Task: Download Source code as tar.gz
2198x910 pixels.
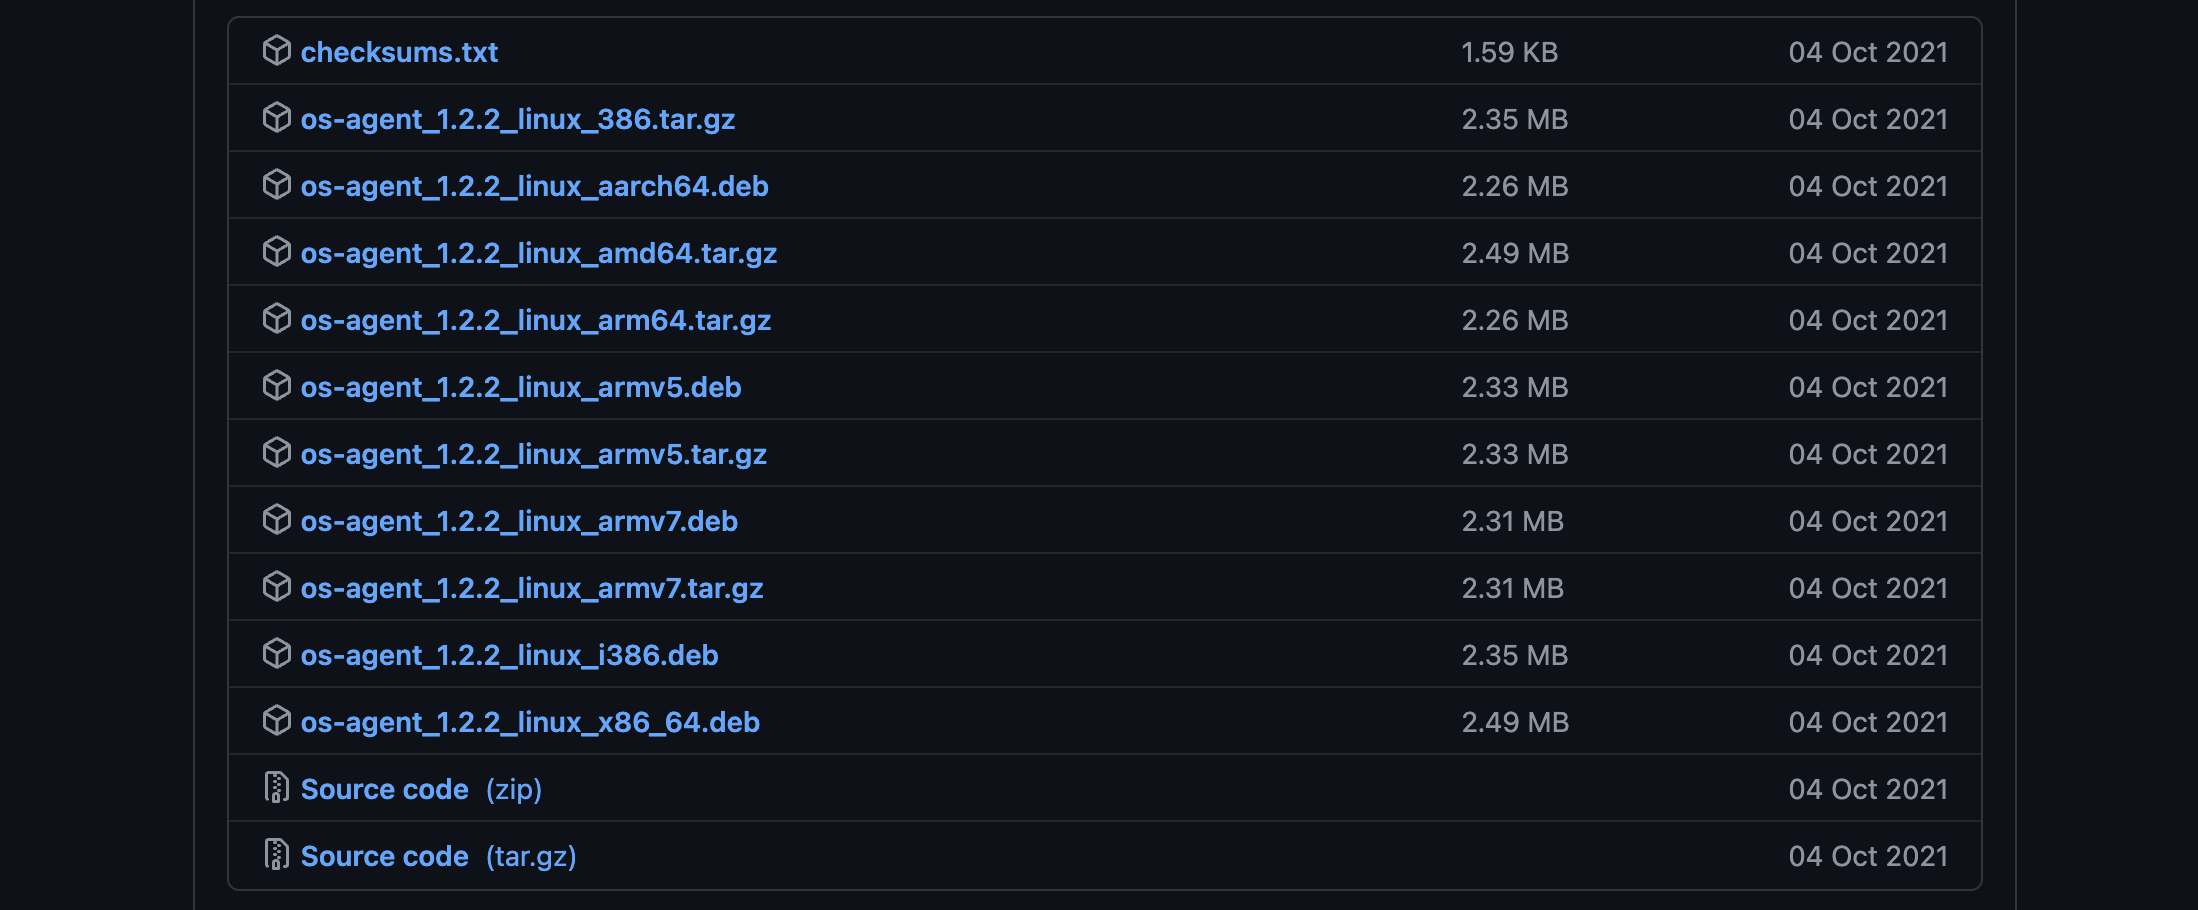Action: click(x=438, y=856)
